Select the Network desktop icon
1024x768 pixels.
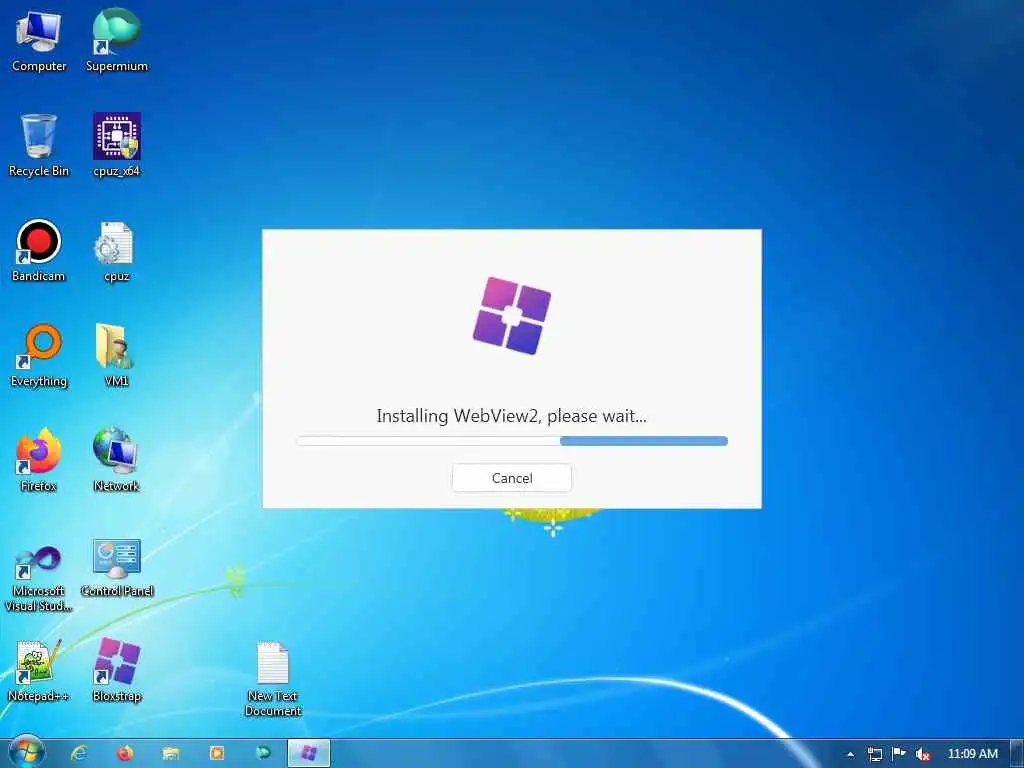coord(116,460)
